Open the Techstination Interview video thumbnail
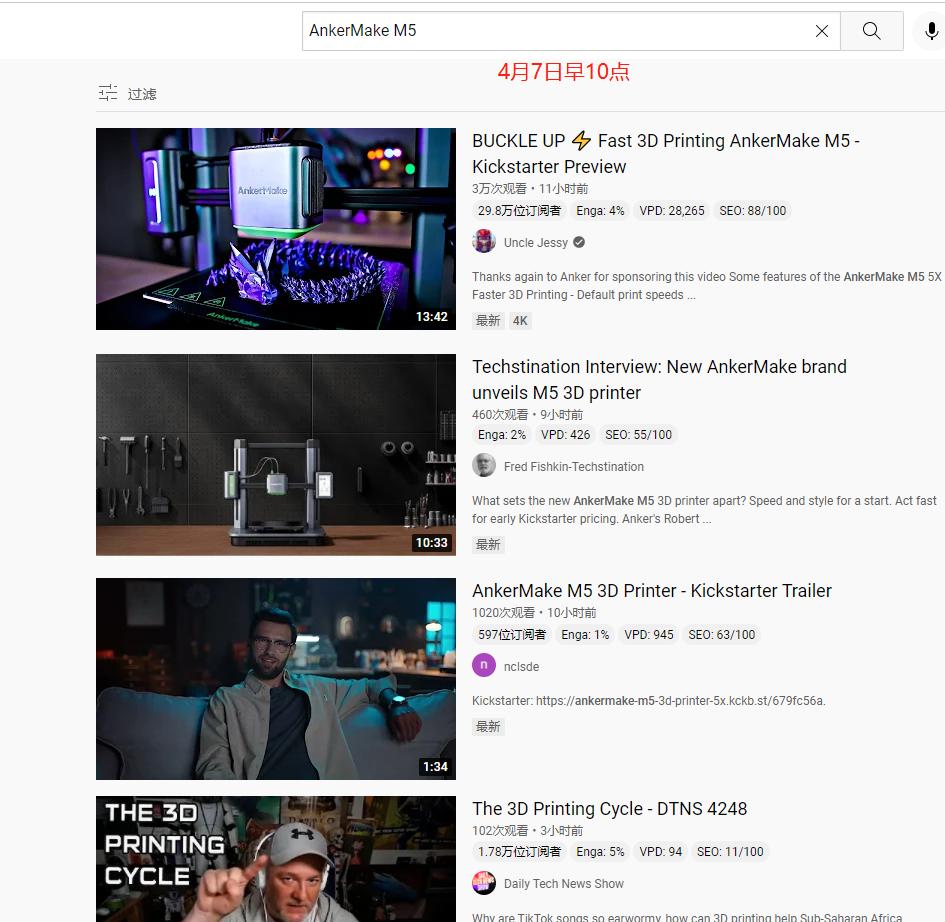 275,454
